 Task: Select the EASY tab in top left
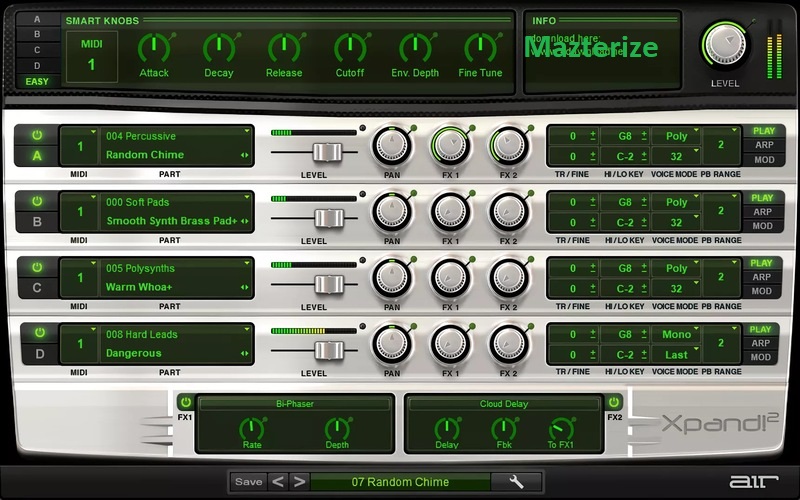click(x=37, y=81)
